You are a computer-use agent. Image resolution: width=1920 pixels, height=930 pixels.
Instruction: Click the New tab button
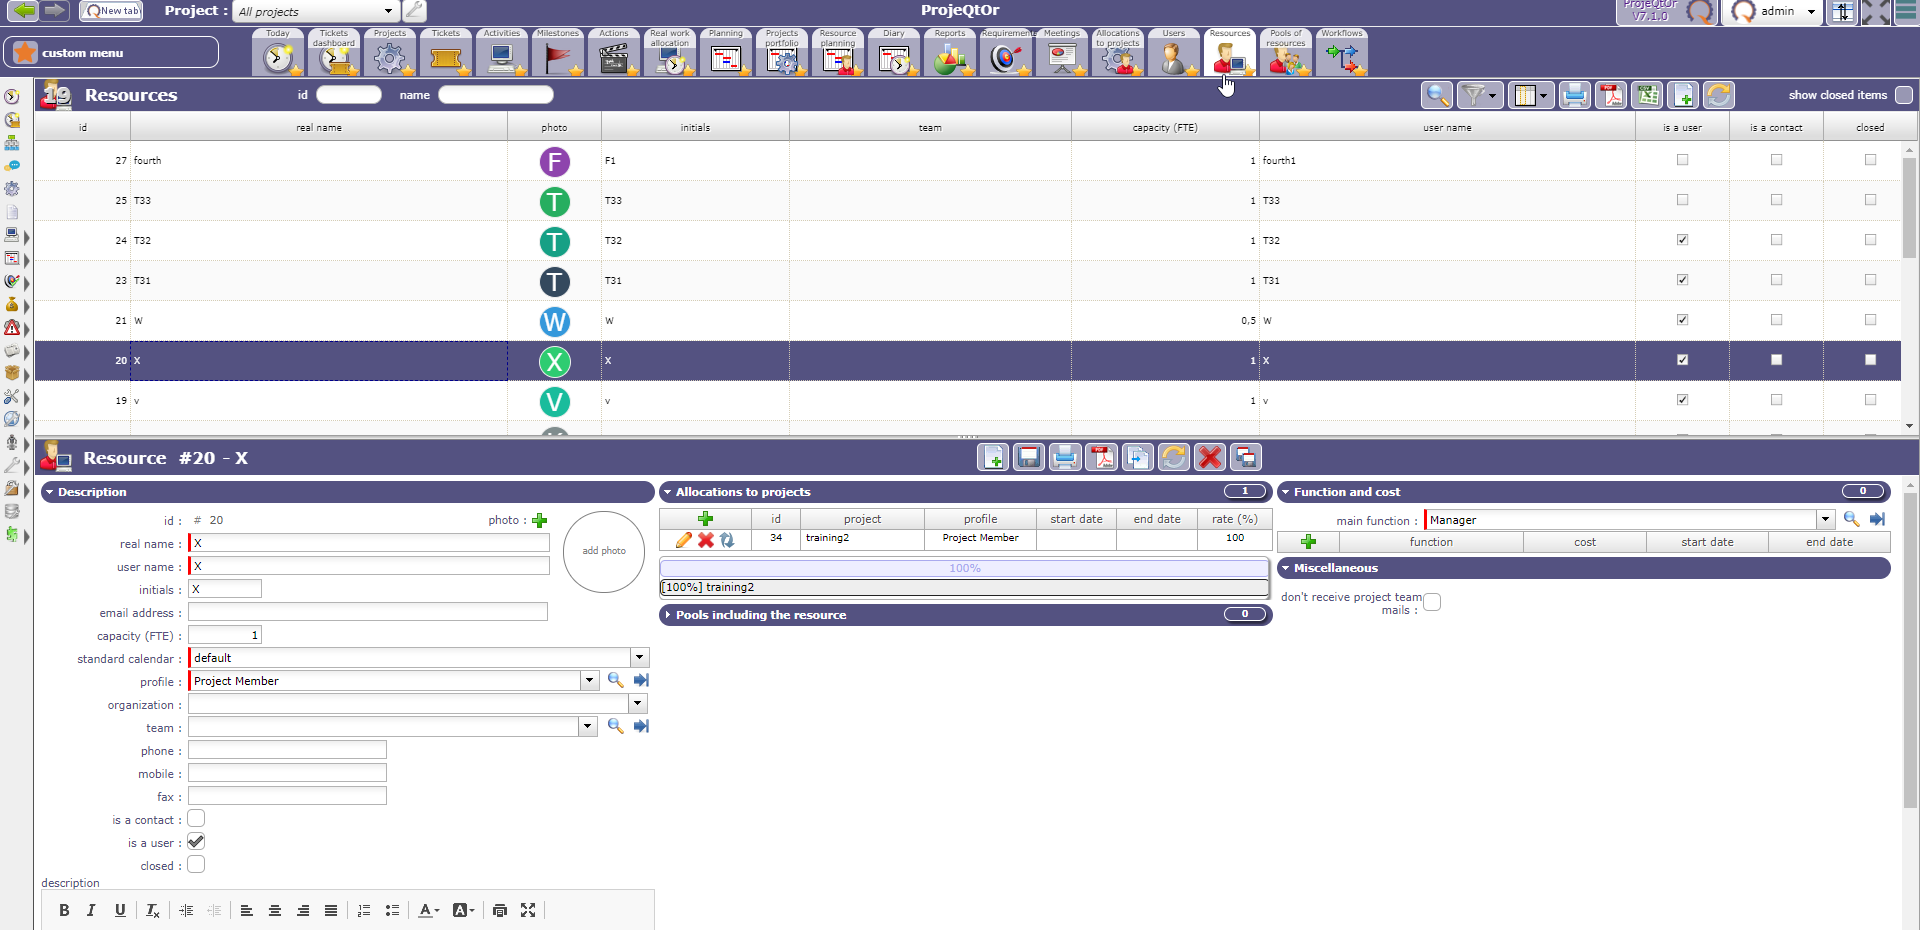[x=111, y=11]
